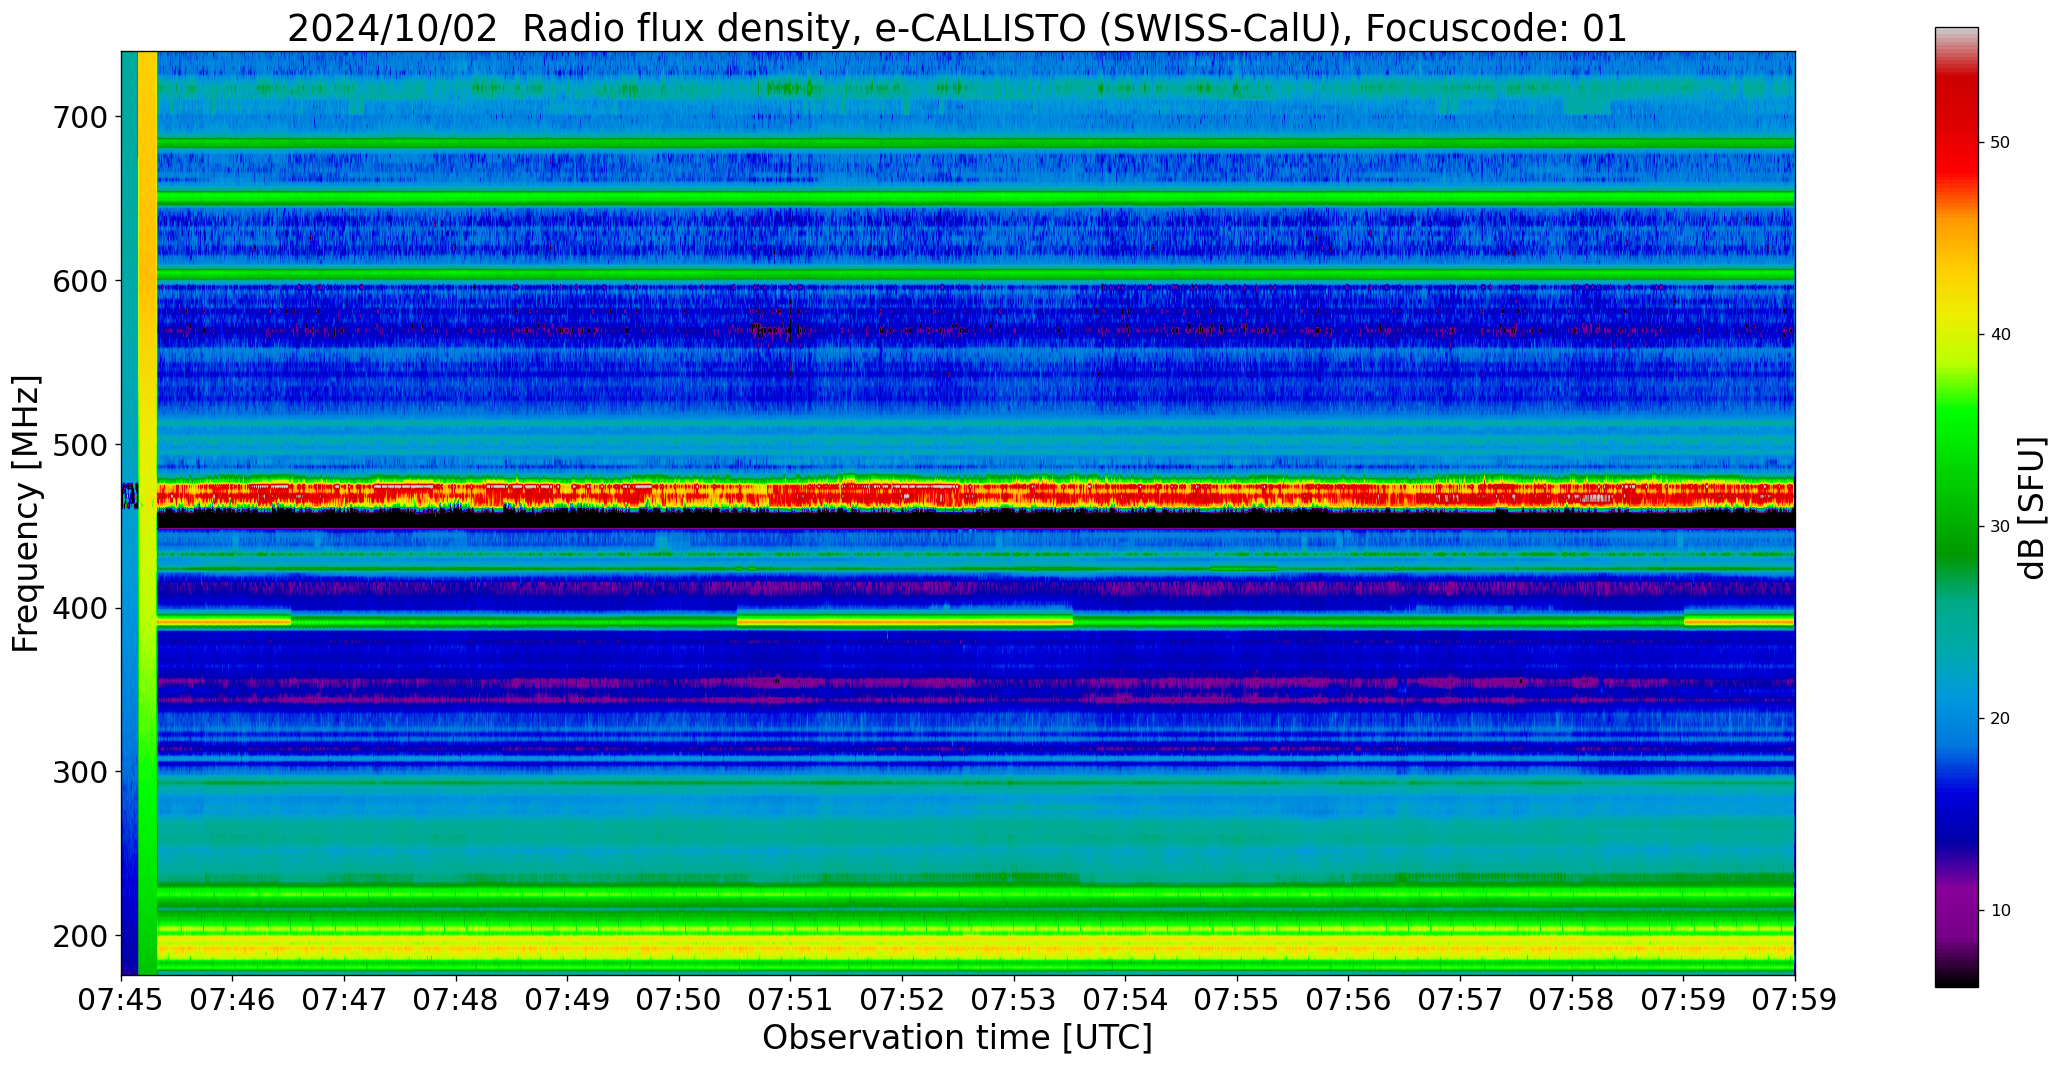Click the 600 frequency tick label
Viewport: 2062px width, 1067px height.
pos(79,281)
